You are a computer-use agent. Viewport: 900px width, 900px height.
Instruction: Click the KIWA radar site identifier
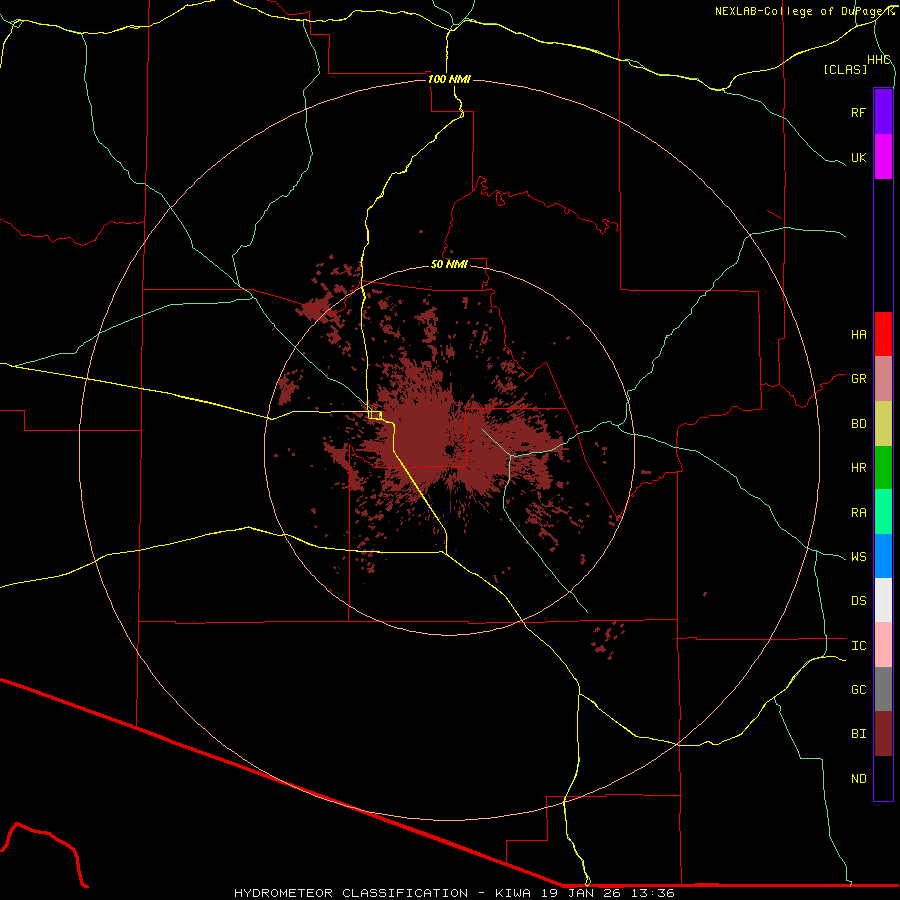pyautogui.click(x=514, y=893)
